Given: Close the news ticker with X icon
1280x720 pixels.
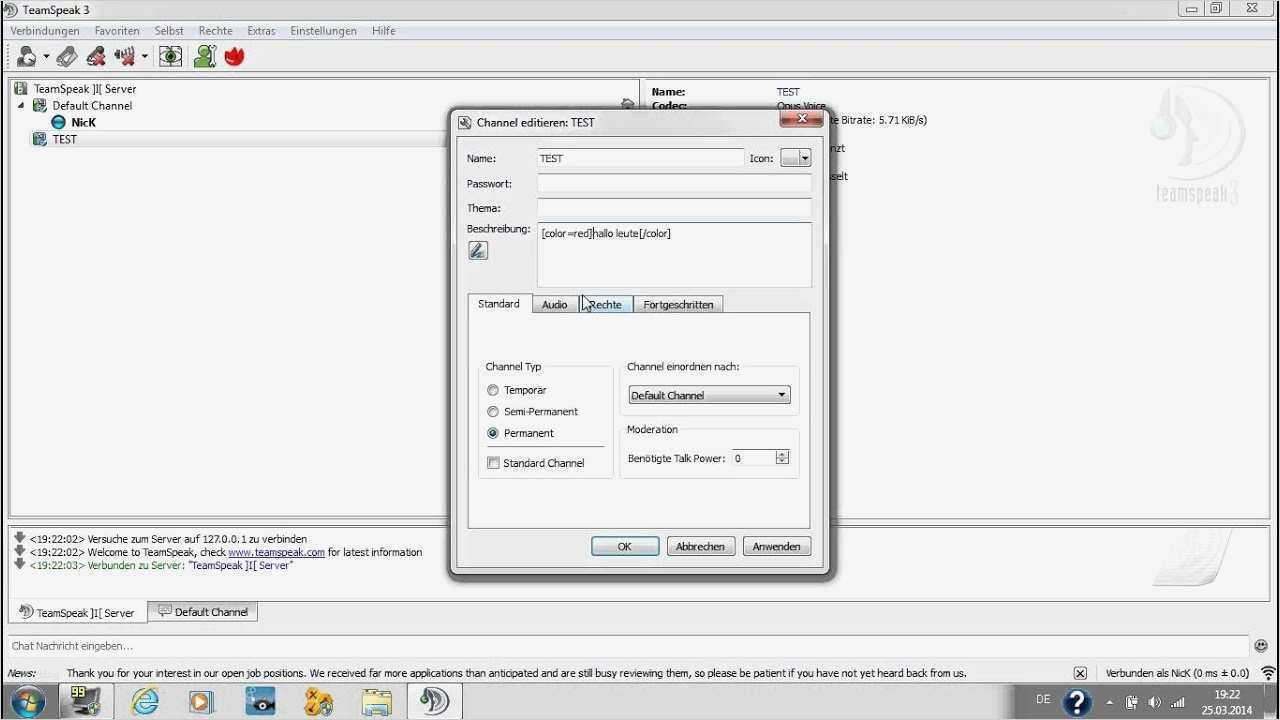Looking at the screenshot, I should [x=1080, y=673].
